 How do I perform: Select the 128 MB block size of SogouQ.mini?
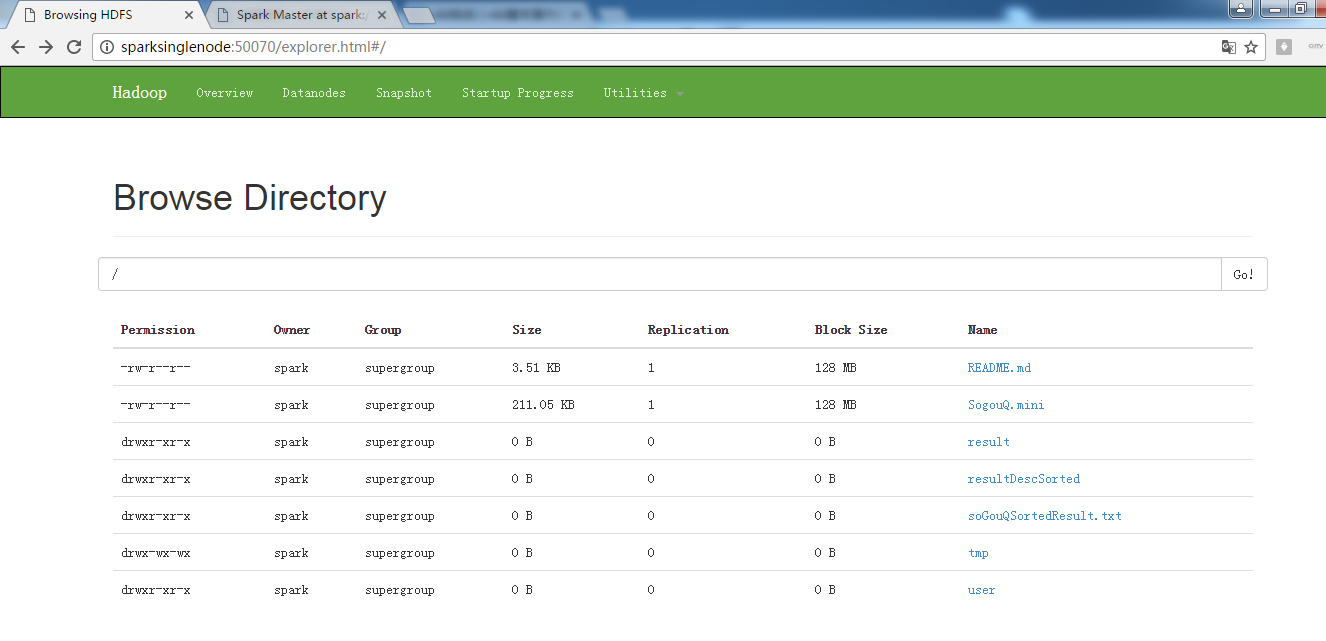pos(835,405)
